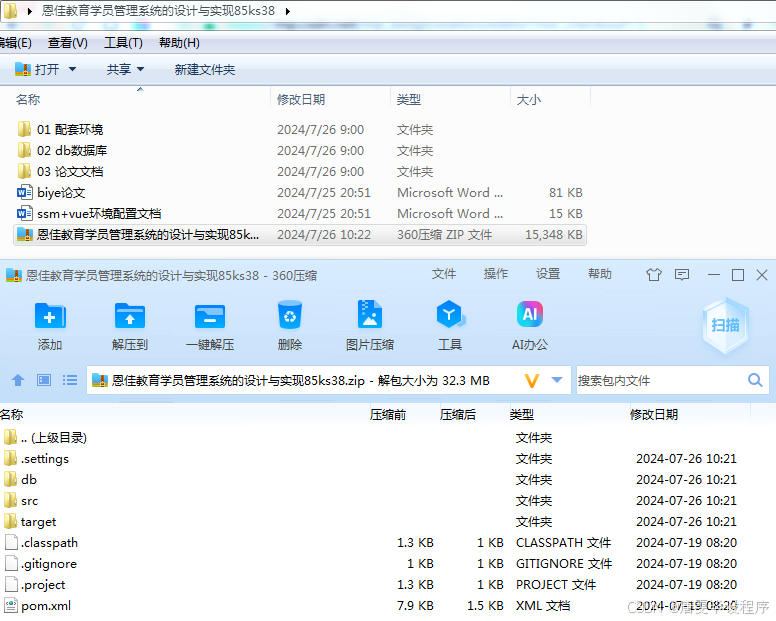This screenshot has width=776, height=621.
Task: Select the 03 论文文档 folder row
Action: pos(300,171)
